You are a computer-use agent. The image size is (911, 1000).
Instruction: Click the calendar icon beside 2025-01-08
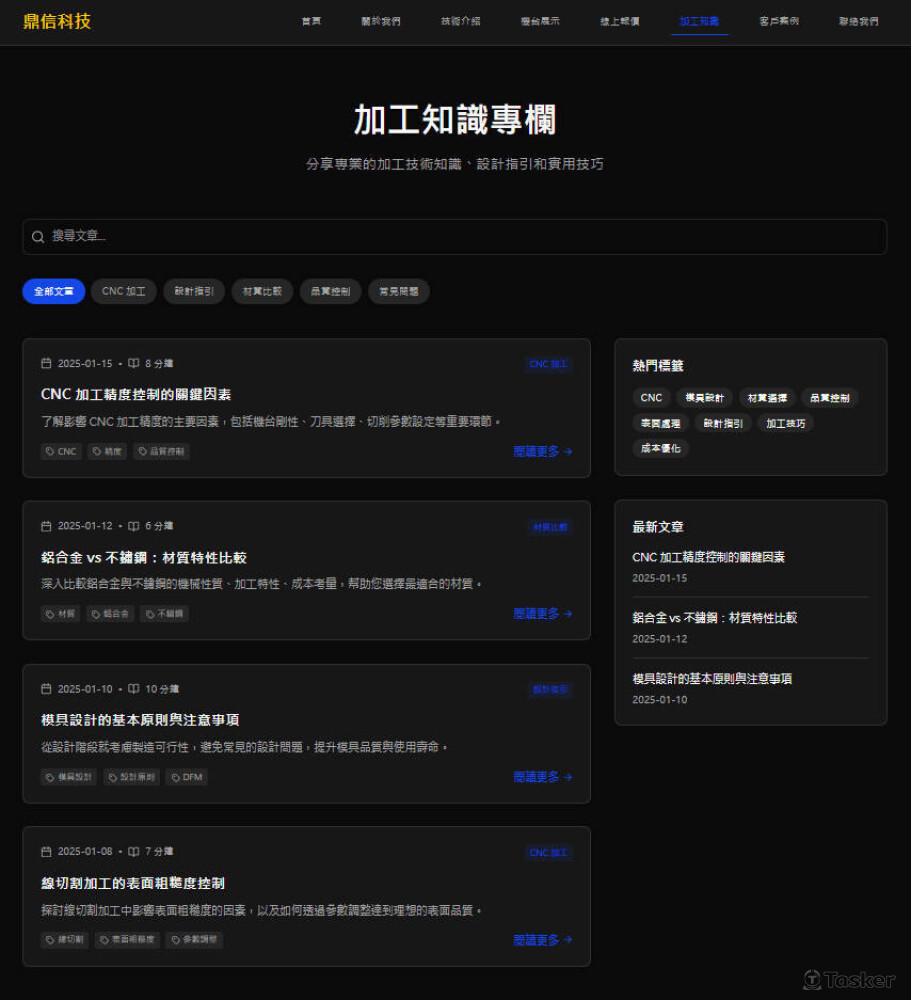point(46,852)
